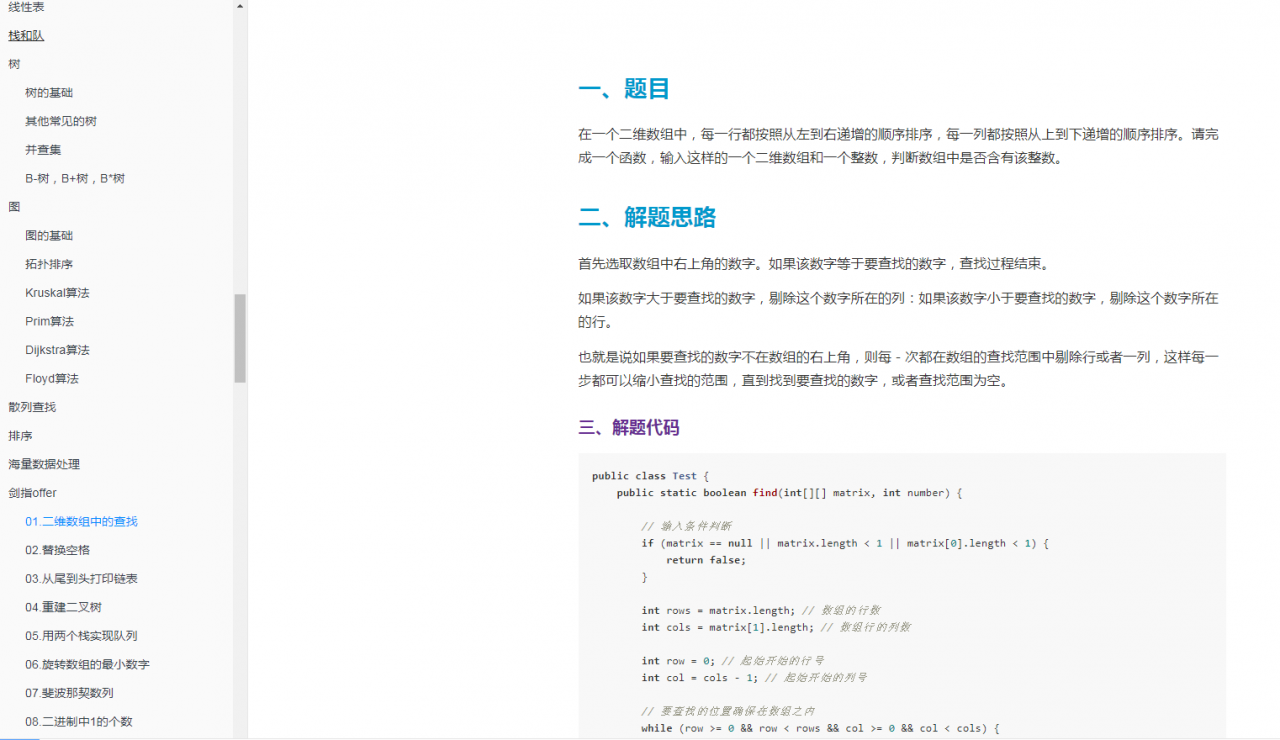The width and height of the screenshot is (1280, 740).
Task: Click the '// 输入条件判断' code comment
Action: point(687,526)
